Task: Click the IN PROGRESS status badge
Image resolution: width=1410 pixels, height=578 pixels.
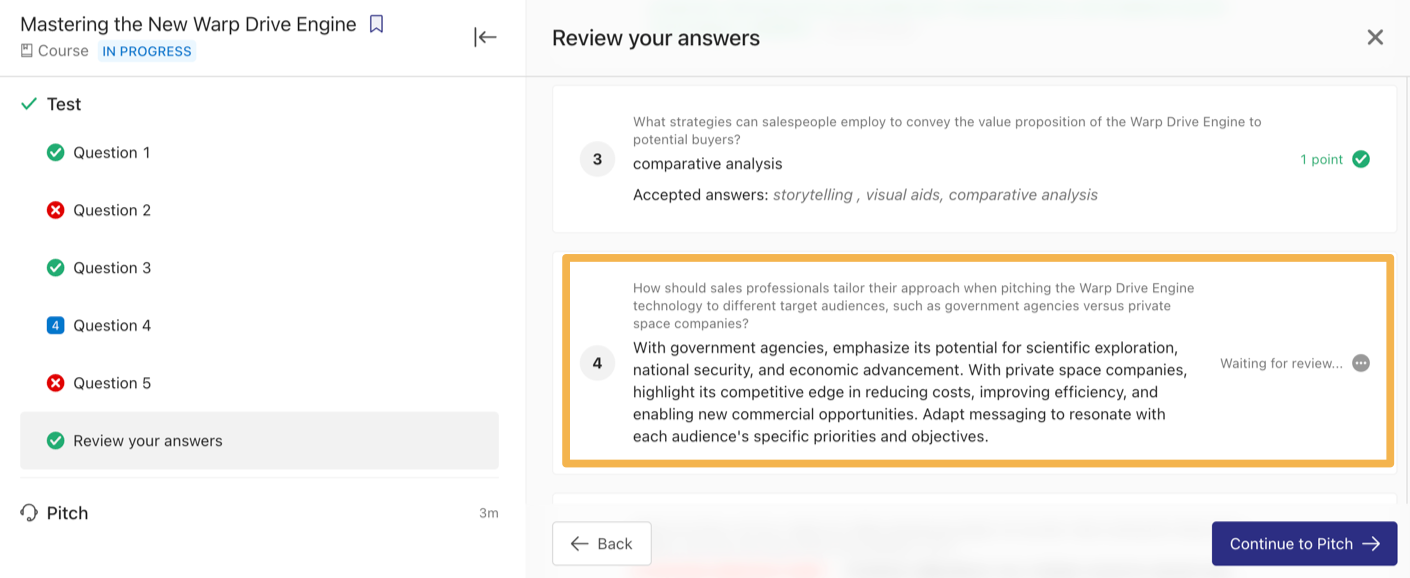Action: coord(147,51)
